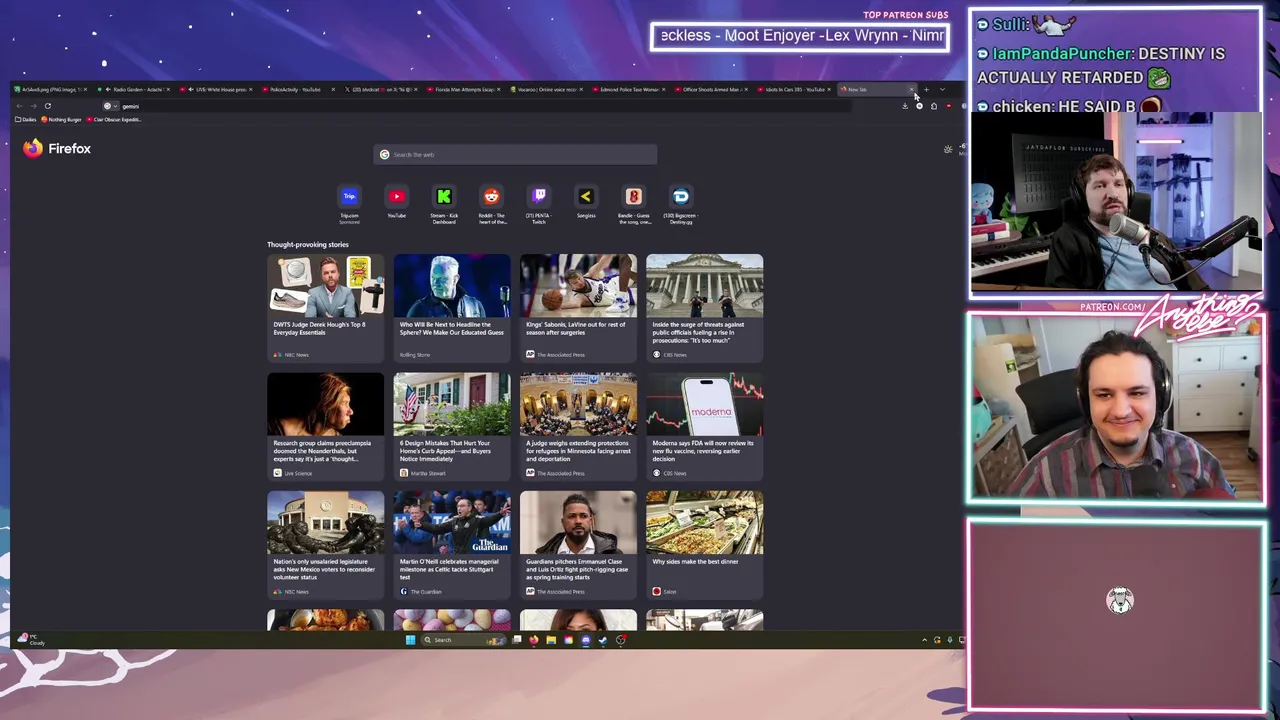Click the Task View taskbar icon
Image resolution: width=1280 pixels, height=720 pixels.
[x=517, y=640]
